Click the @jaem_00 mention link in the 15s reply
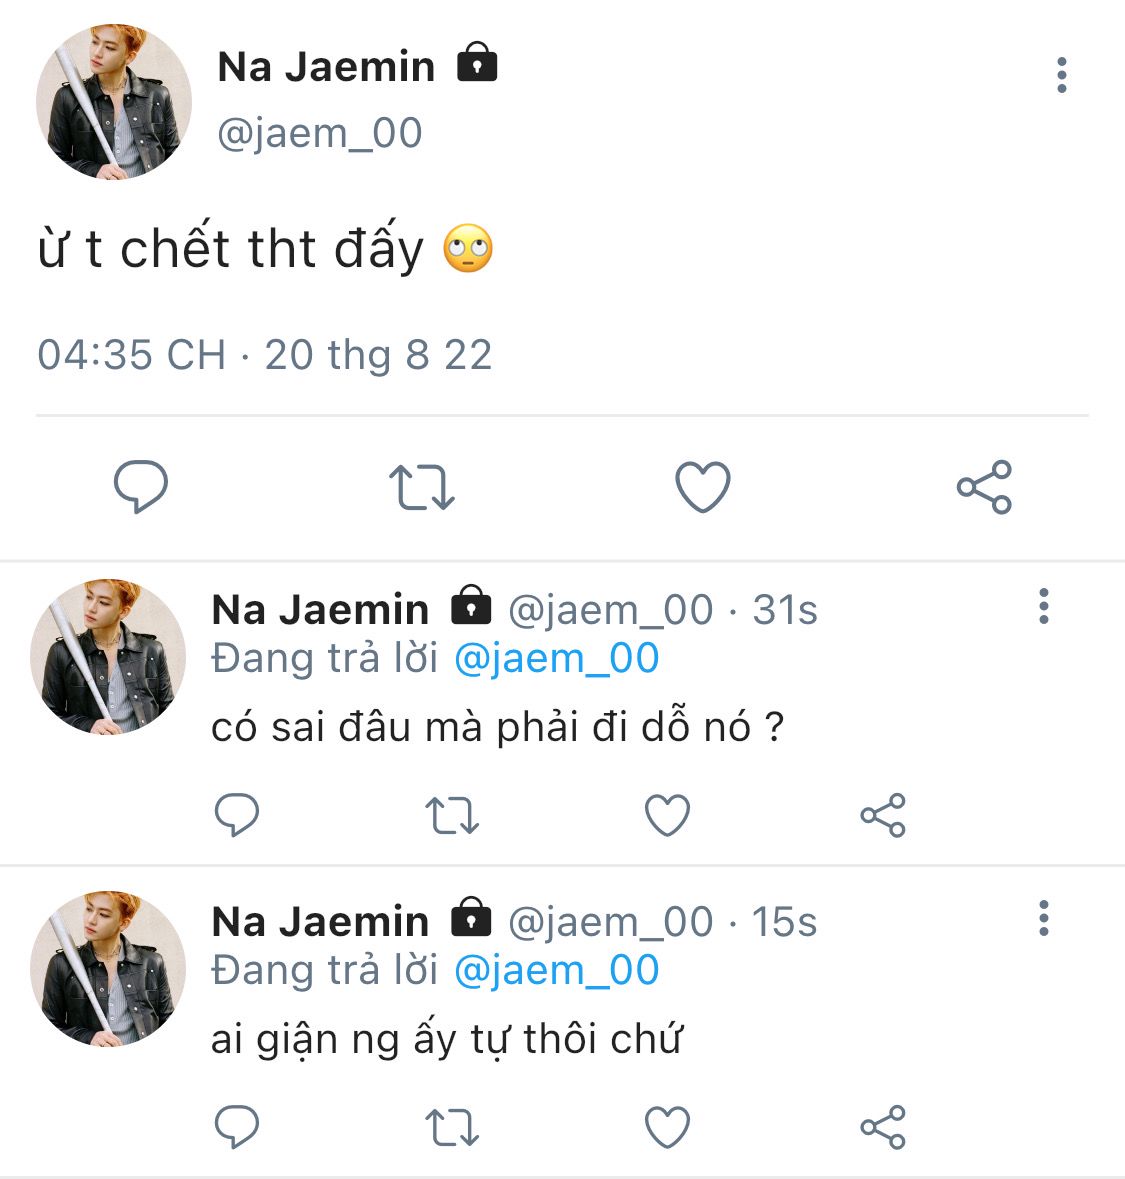 pyautogui.click(x=556, y=971)
